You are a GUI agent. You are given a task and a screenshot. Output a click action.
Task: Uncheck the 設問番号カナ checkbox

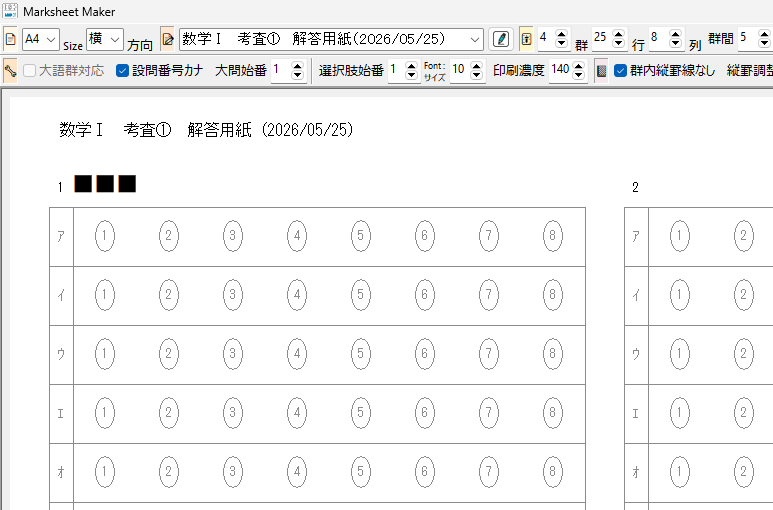point(123,71)
